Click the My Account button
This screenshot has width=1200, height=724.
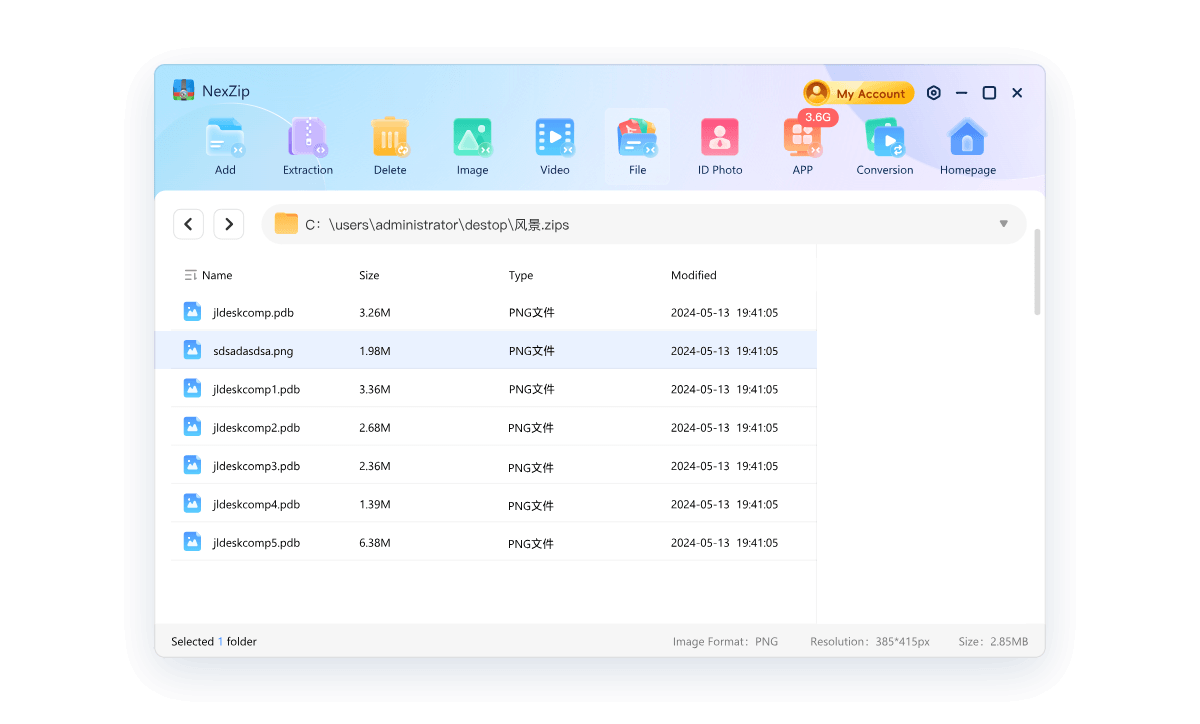pos(859,93)
